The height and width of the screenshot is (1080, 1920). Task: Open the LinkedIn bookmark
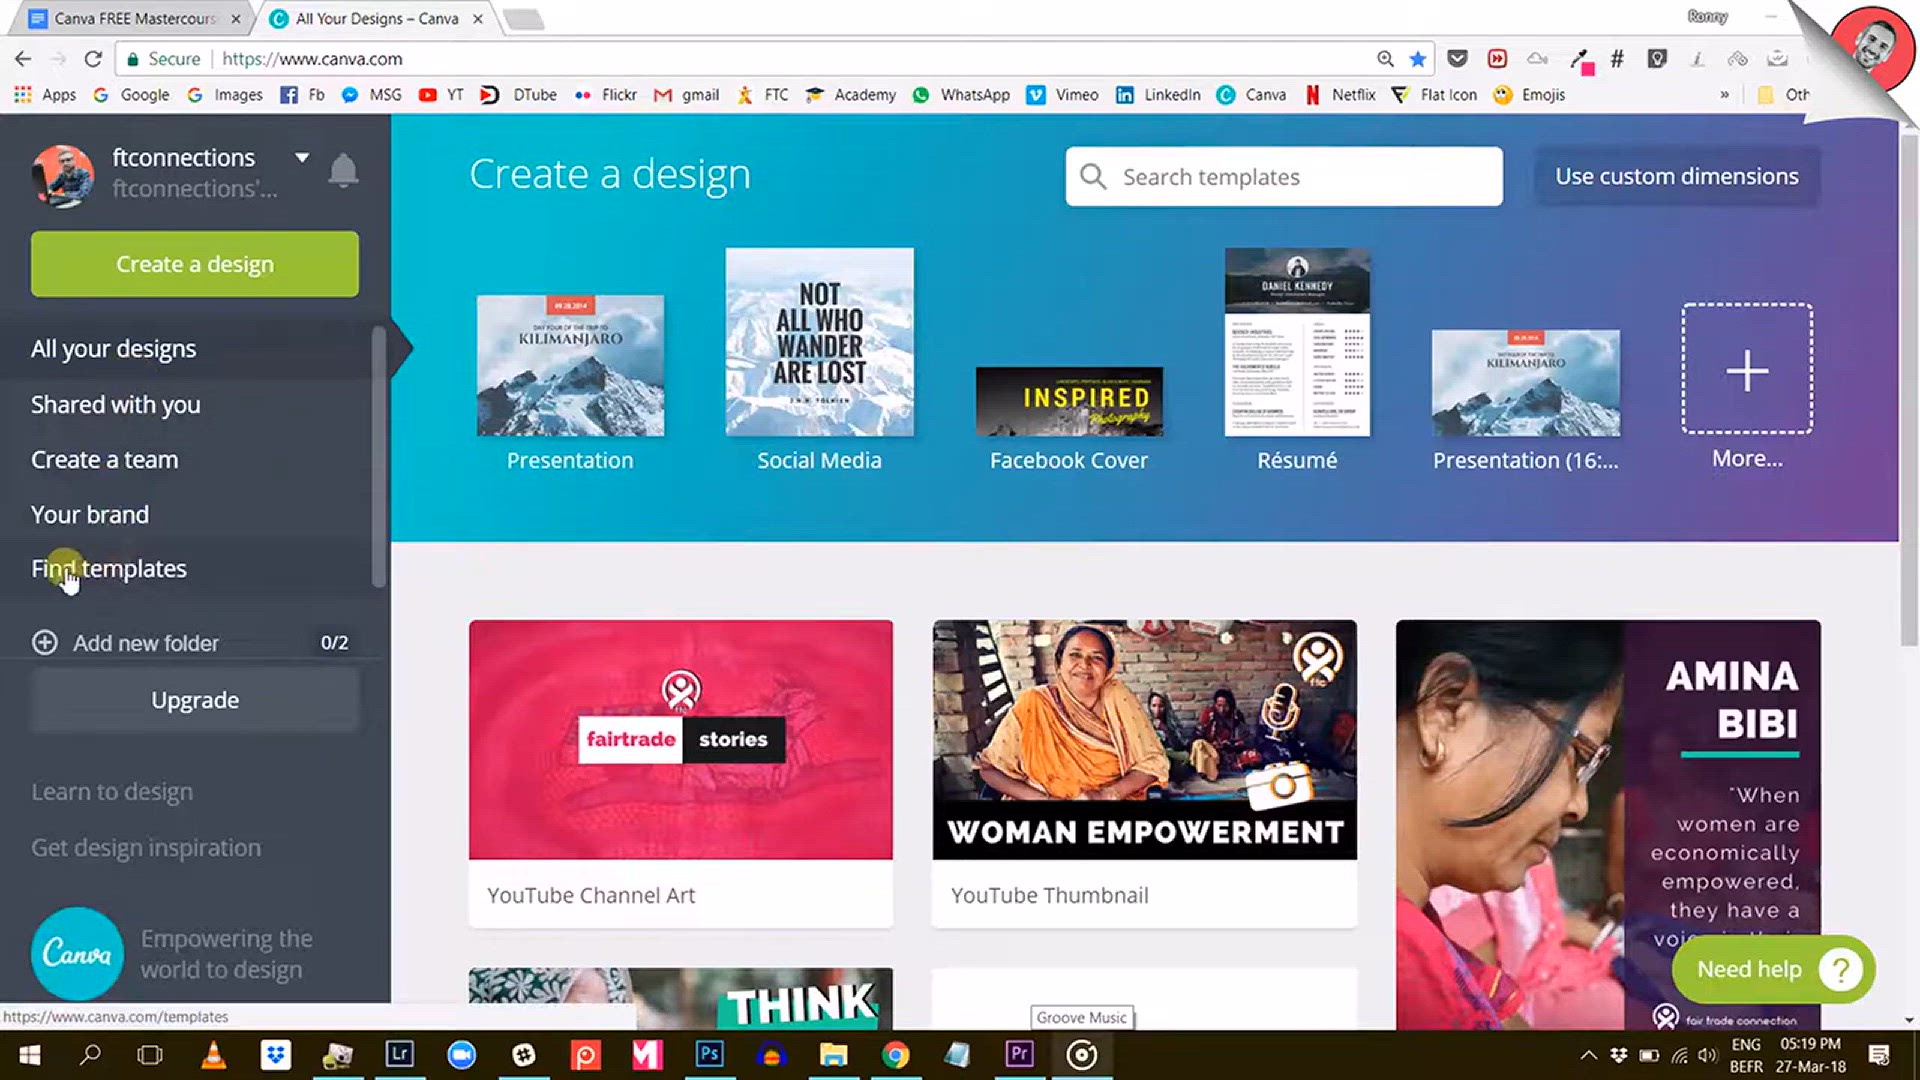click(x=1158, y=95)
